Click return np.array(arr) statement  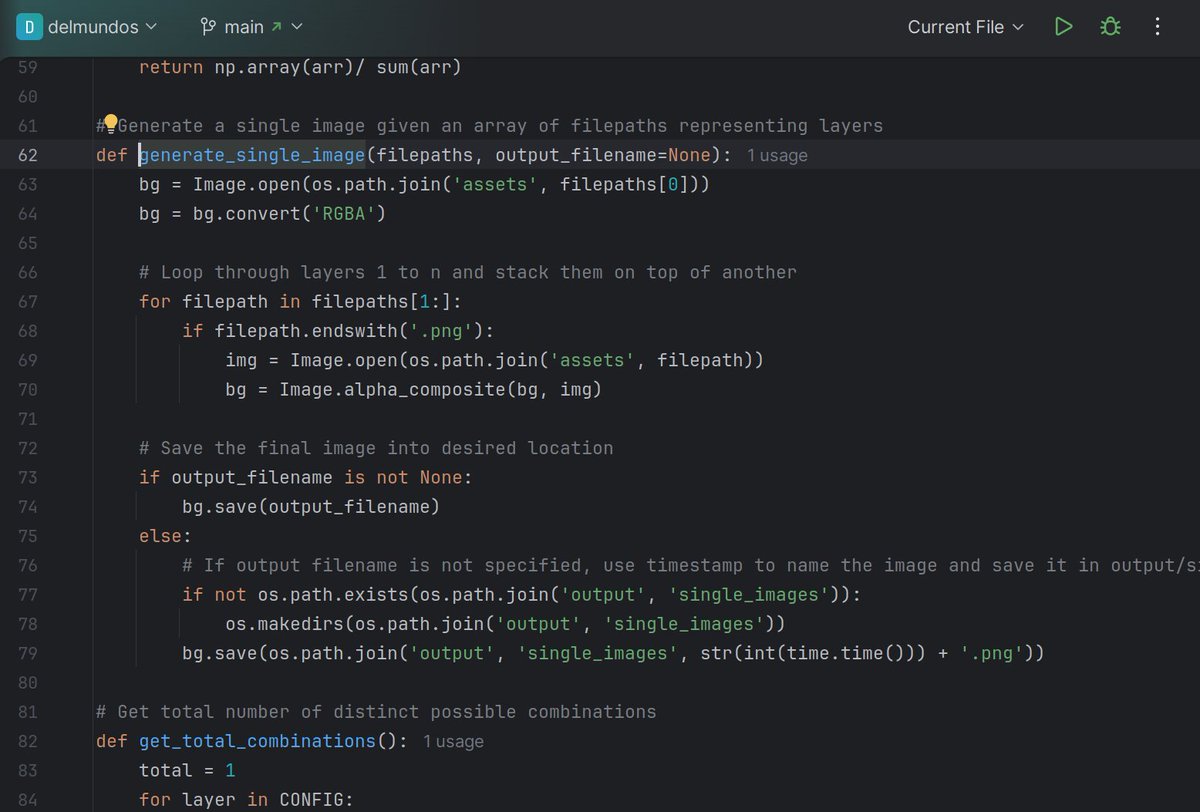click(x=300, y=67)
